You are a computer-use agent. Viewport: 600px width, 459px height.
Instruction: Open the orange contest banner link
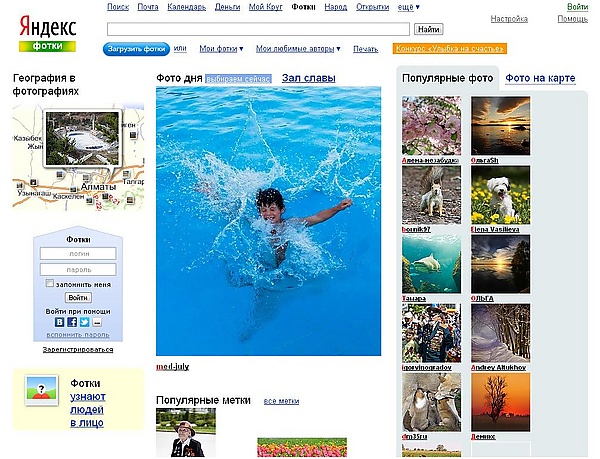(x=450, y=49)
